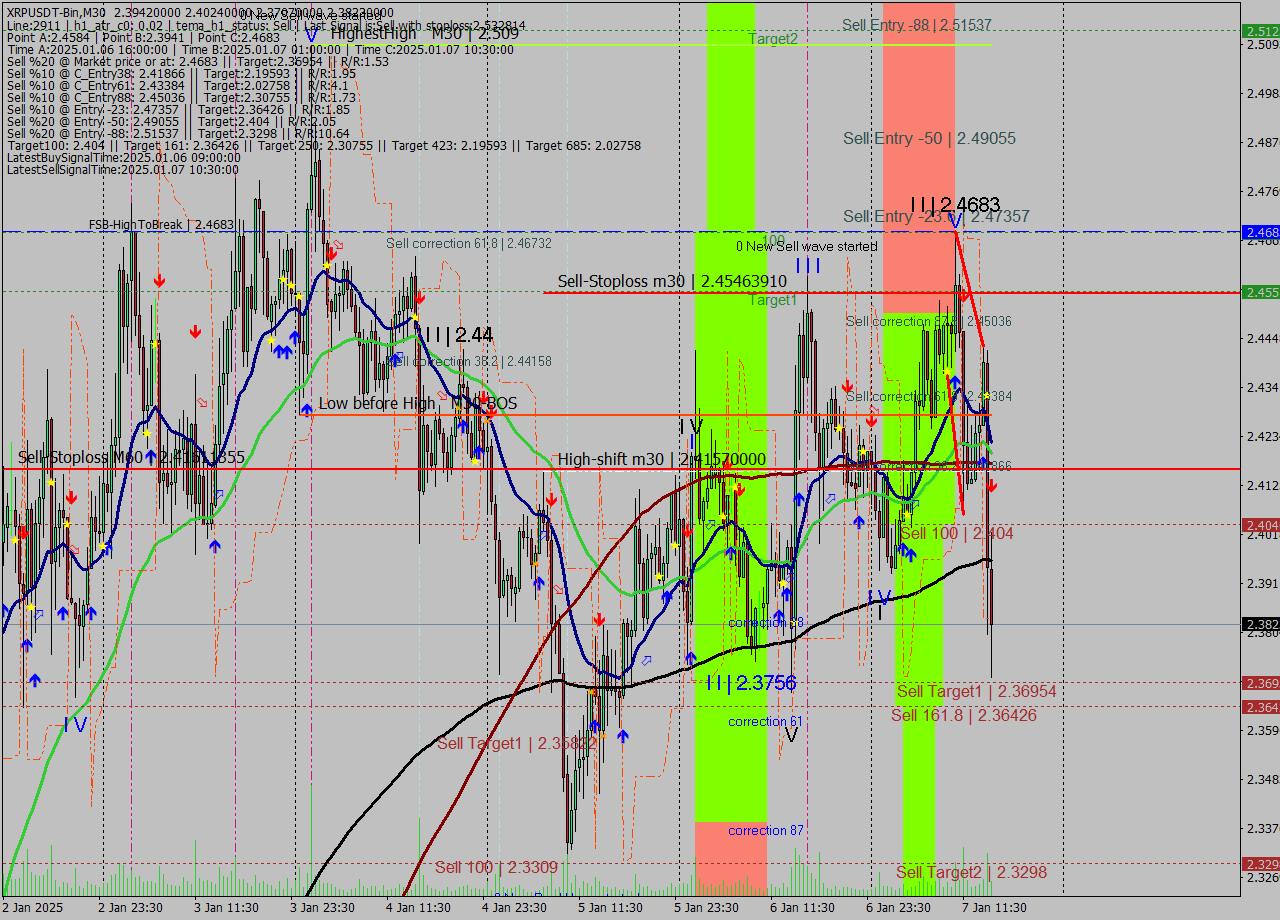1280x920 pixels.
Task: Click the 'correction 87' blue label
Action: (766, 830)
